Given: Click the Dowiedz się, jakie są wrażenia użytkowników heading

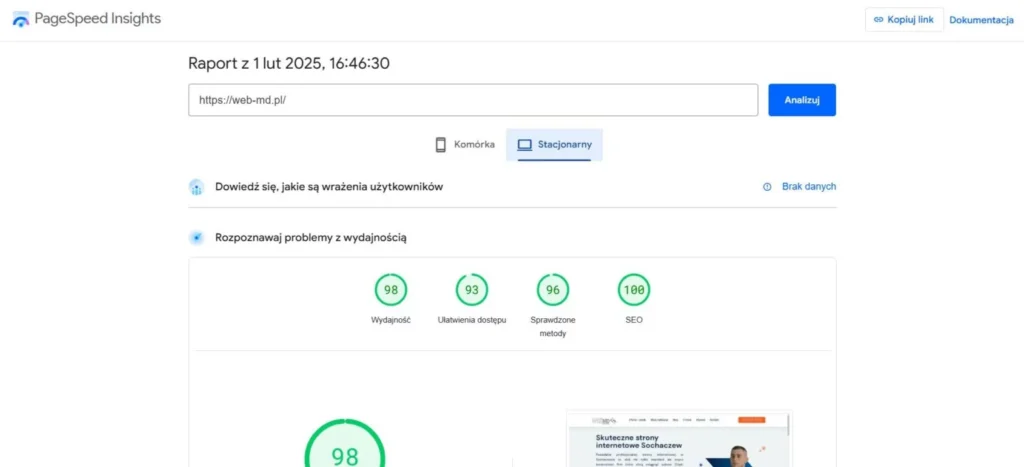Looking at the screenshot, I should click(x=329, y=187).
